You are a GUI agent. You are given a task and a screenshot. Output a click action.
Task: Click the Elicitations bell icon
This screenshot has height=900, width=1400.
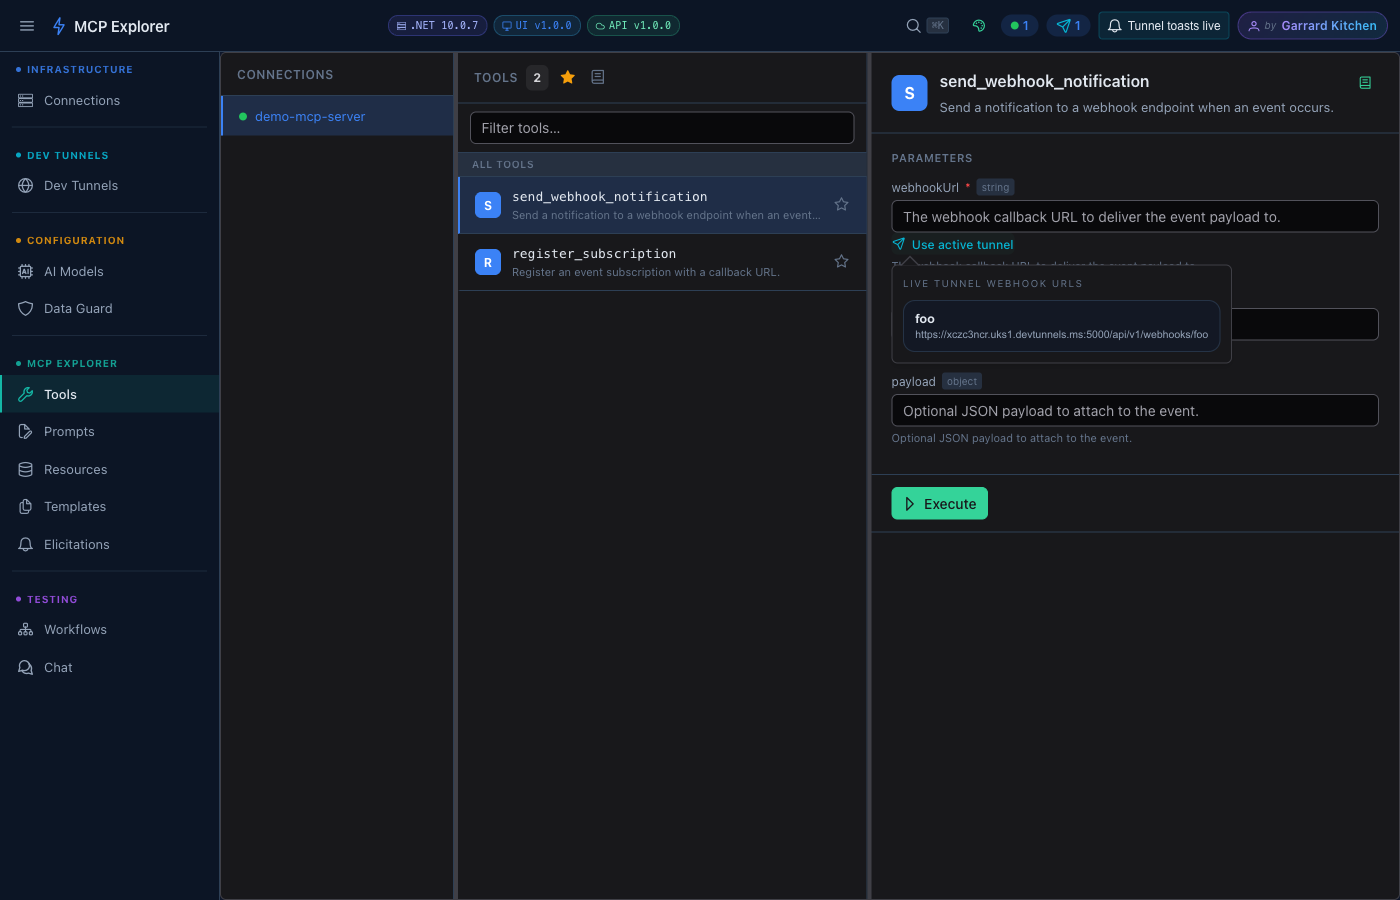(x=26, y=544)
